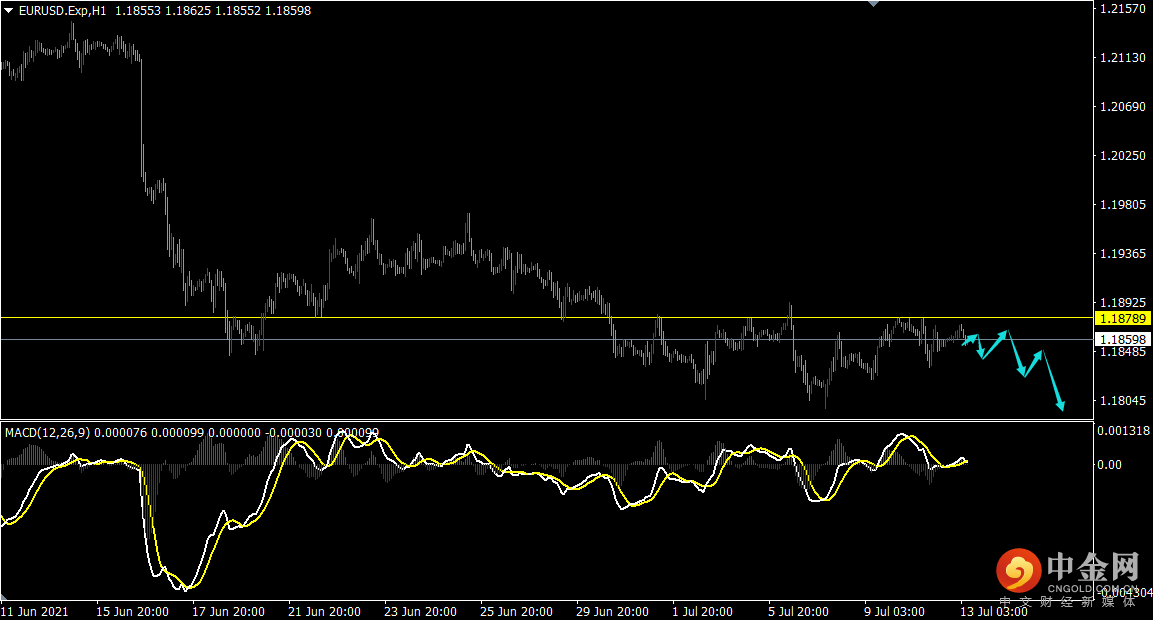Click the MACD(12,26,9) indicator label

click(46, 433)
